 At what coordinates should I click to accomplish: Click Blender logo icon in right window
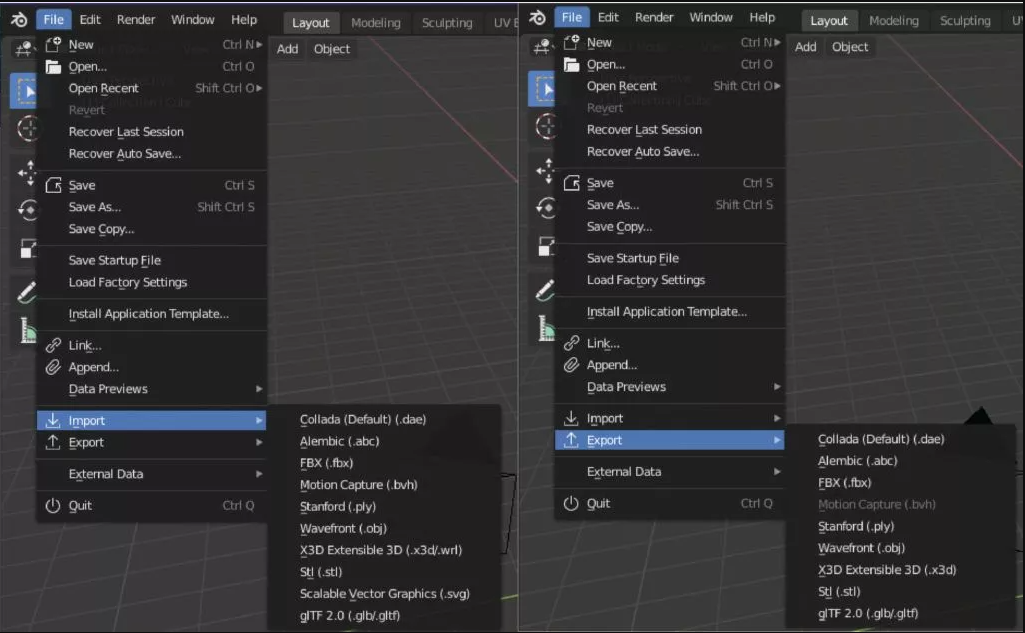coord(537,18)
